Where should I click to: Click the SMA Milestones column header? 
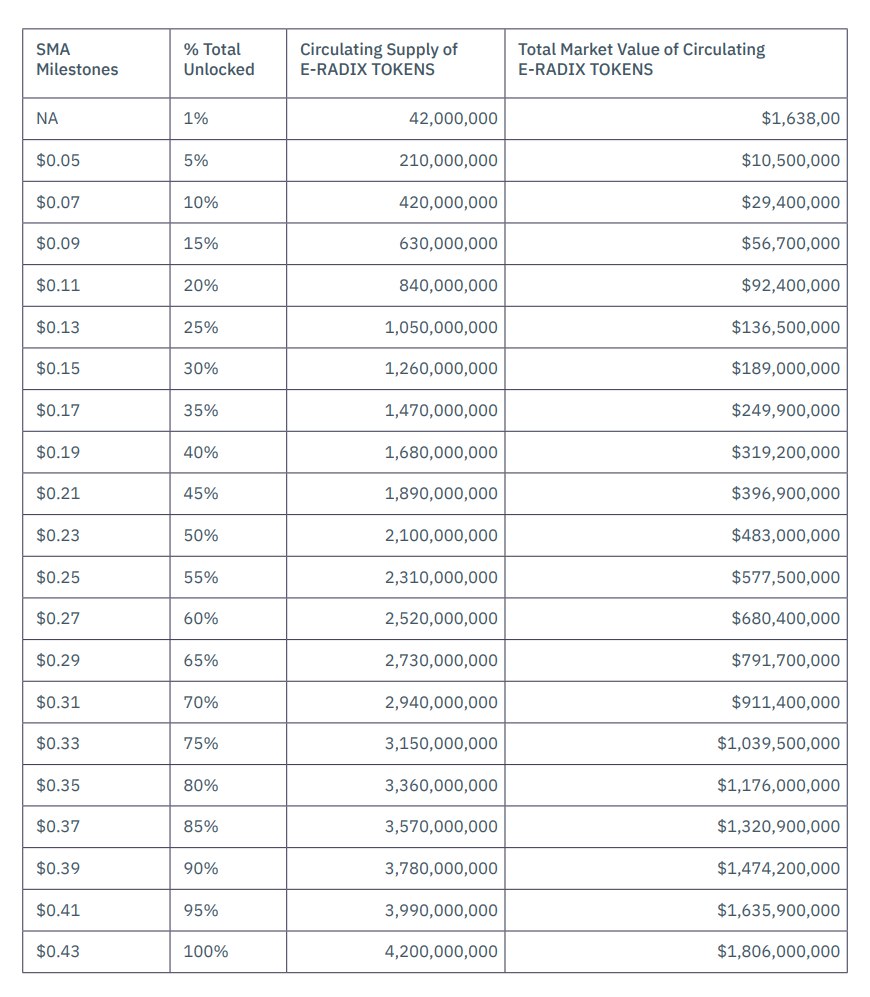click(96, 64)
